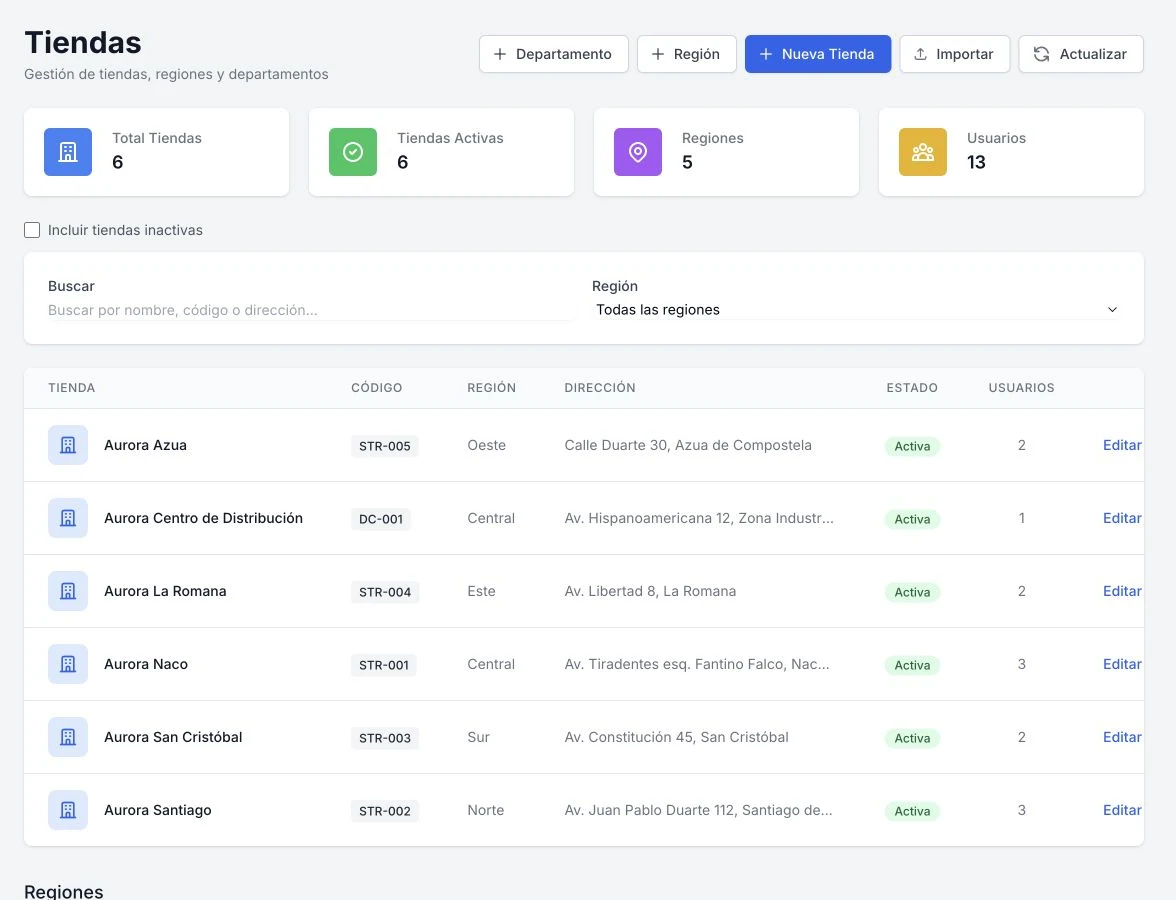Create a Nueva Tienda
Image resolution: width=1176 pixels, height=900 pixels.
click(818, 54)
